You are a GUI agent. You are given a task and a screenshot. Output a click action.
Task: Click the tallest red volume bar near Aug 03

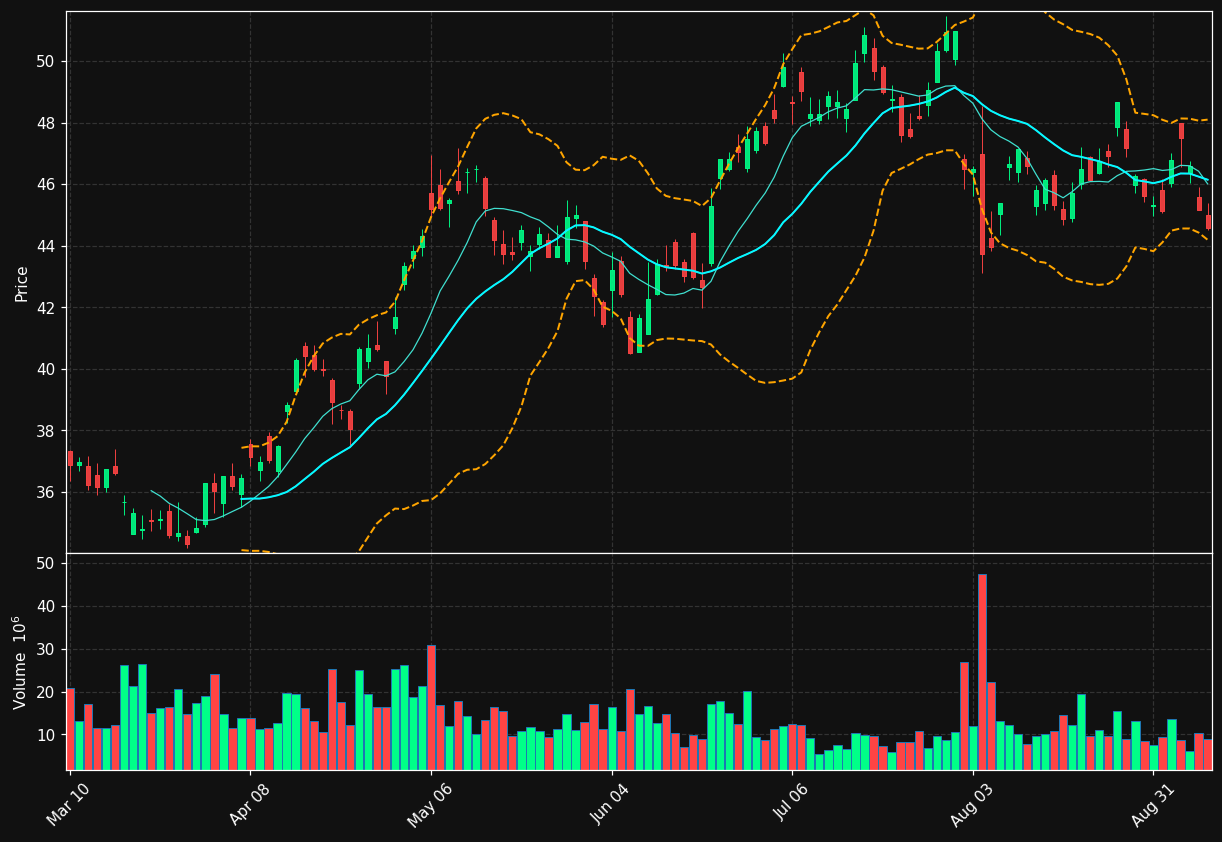point(982,672)
